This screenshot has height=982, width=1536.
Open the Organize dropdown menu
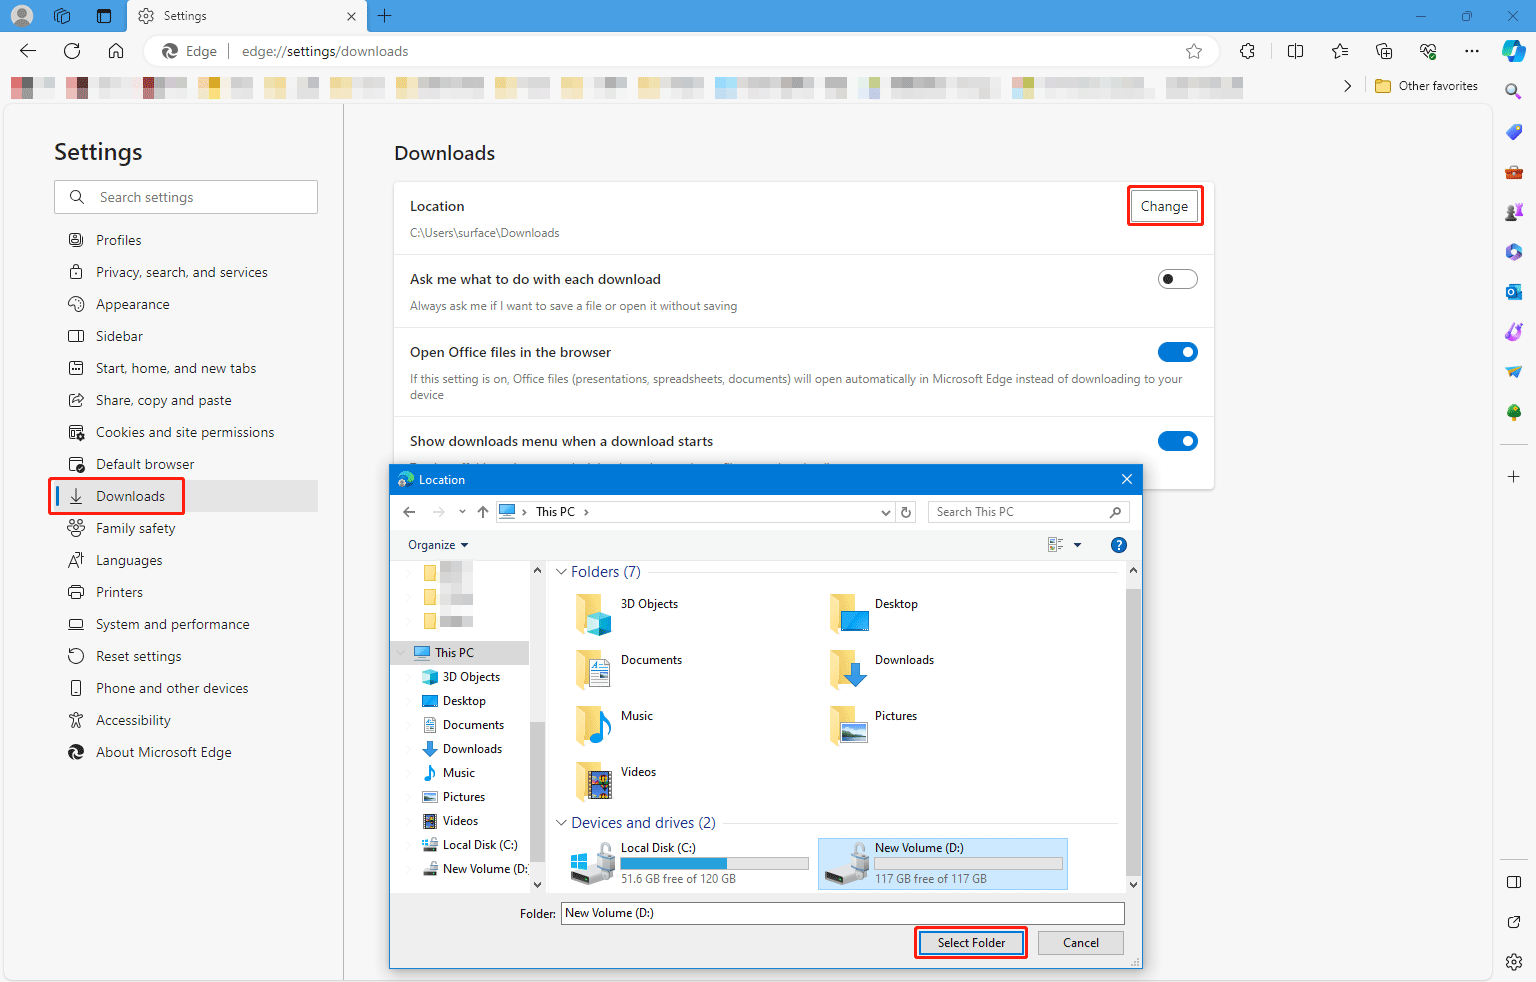[438, 545]
